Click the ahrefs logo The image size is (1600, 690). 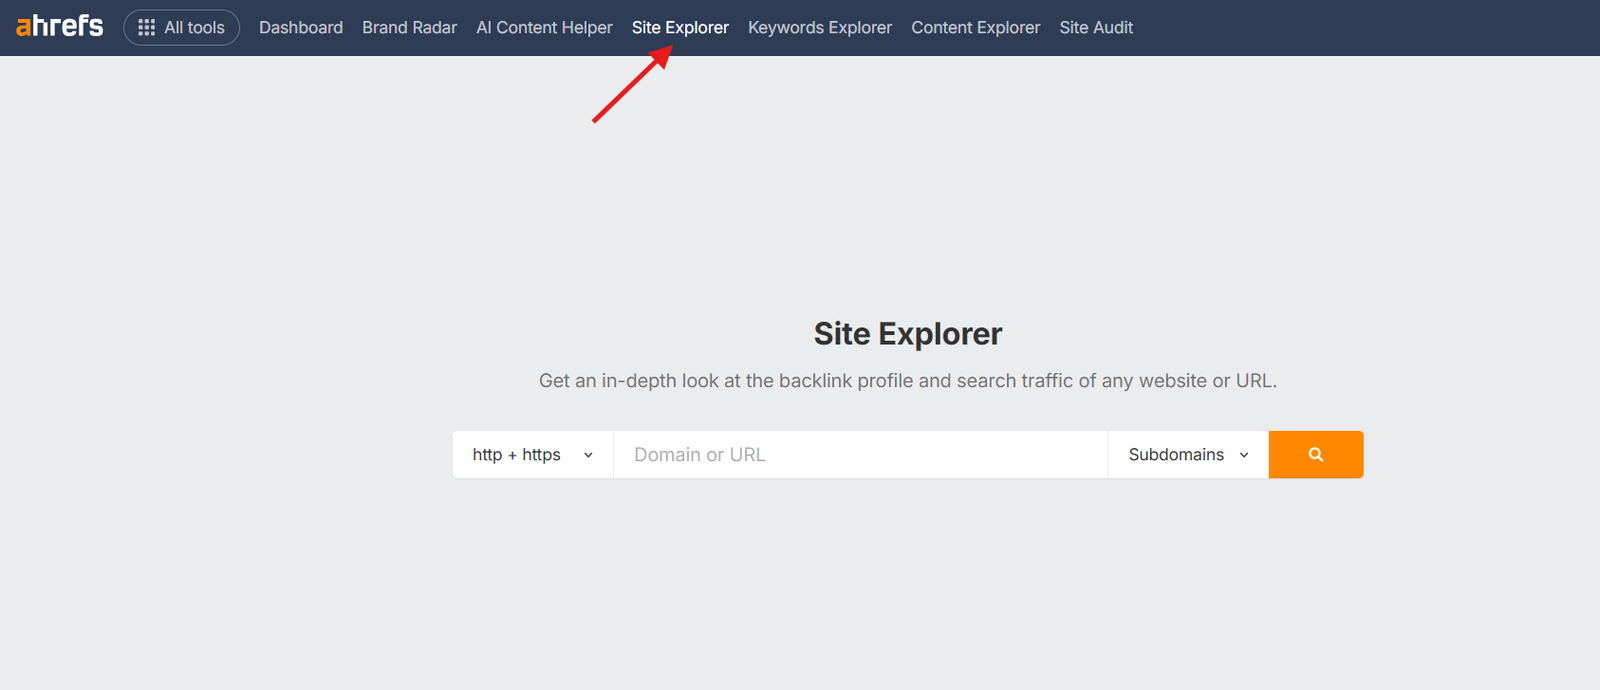pos(60,26)
